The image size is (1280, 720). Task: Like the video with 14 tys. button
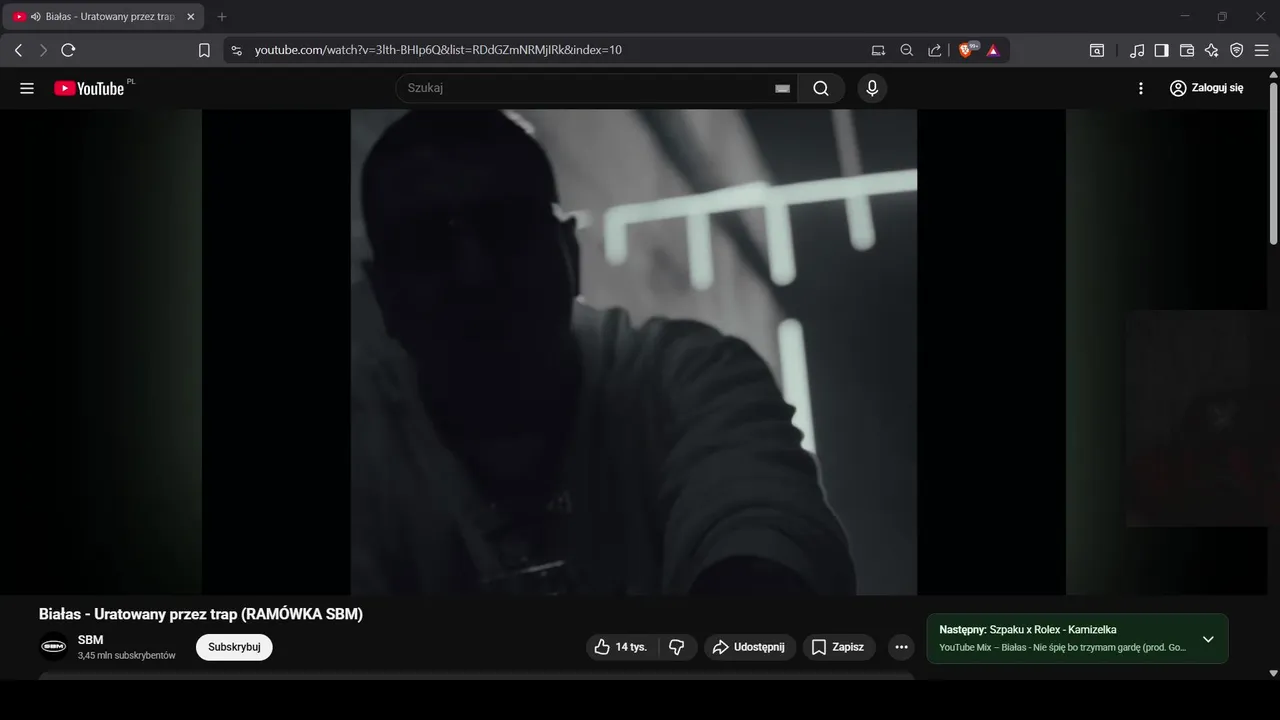[621, 647]
